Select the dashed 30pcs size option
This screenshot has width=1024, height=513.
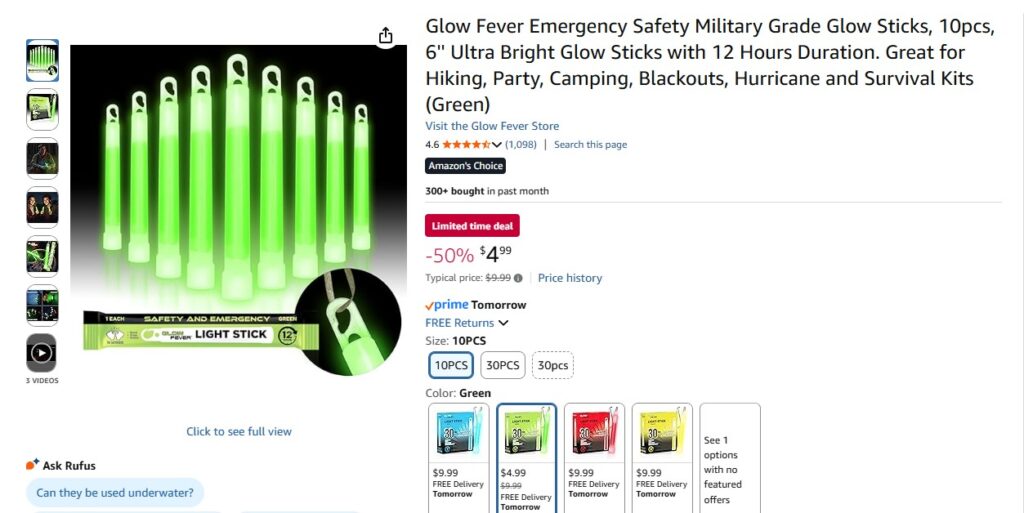tap(553, 365)
